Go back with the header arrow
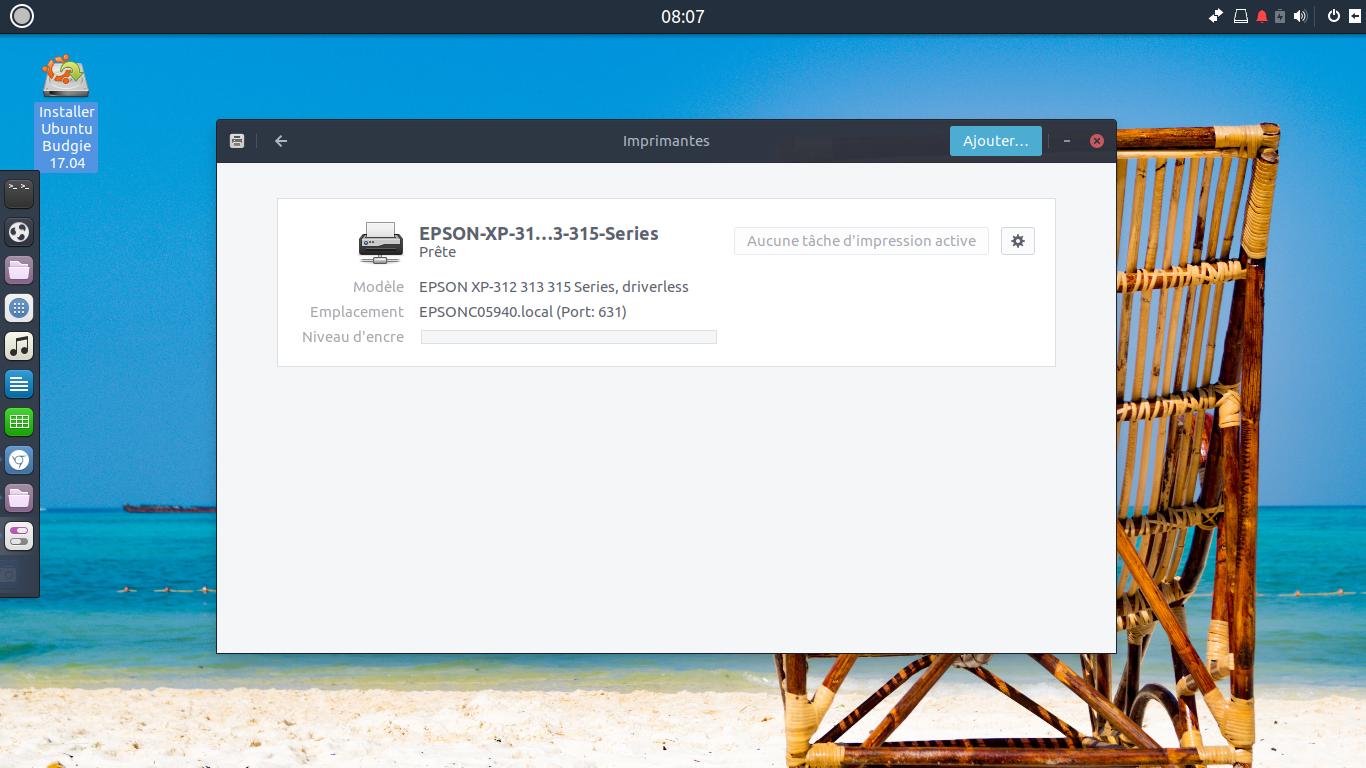 tap(281, 141)
